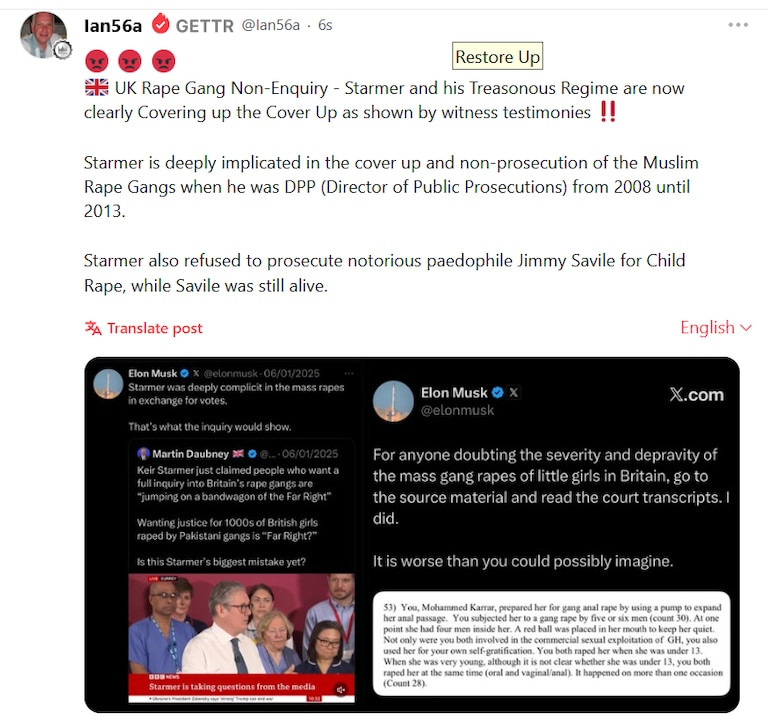Open the ellipsis menu on the embedded Elon Musk tweet

point(349,373)
